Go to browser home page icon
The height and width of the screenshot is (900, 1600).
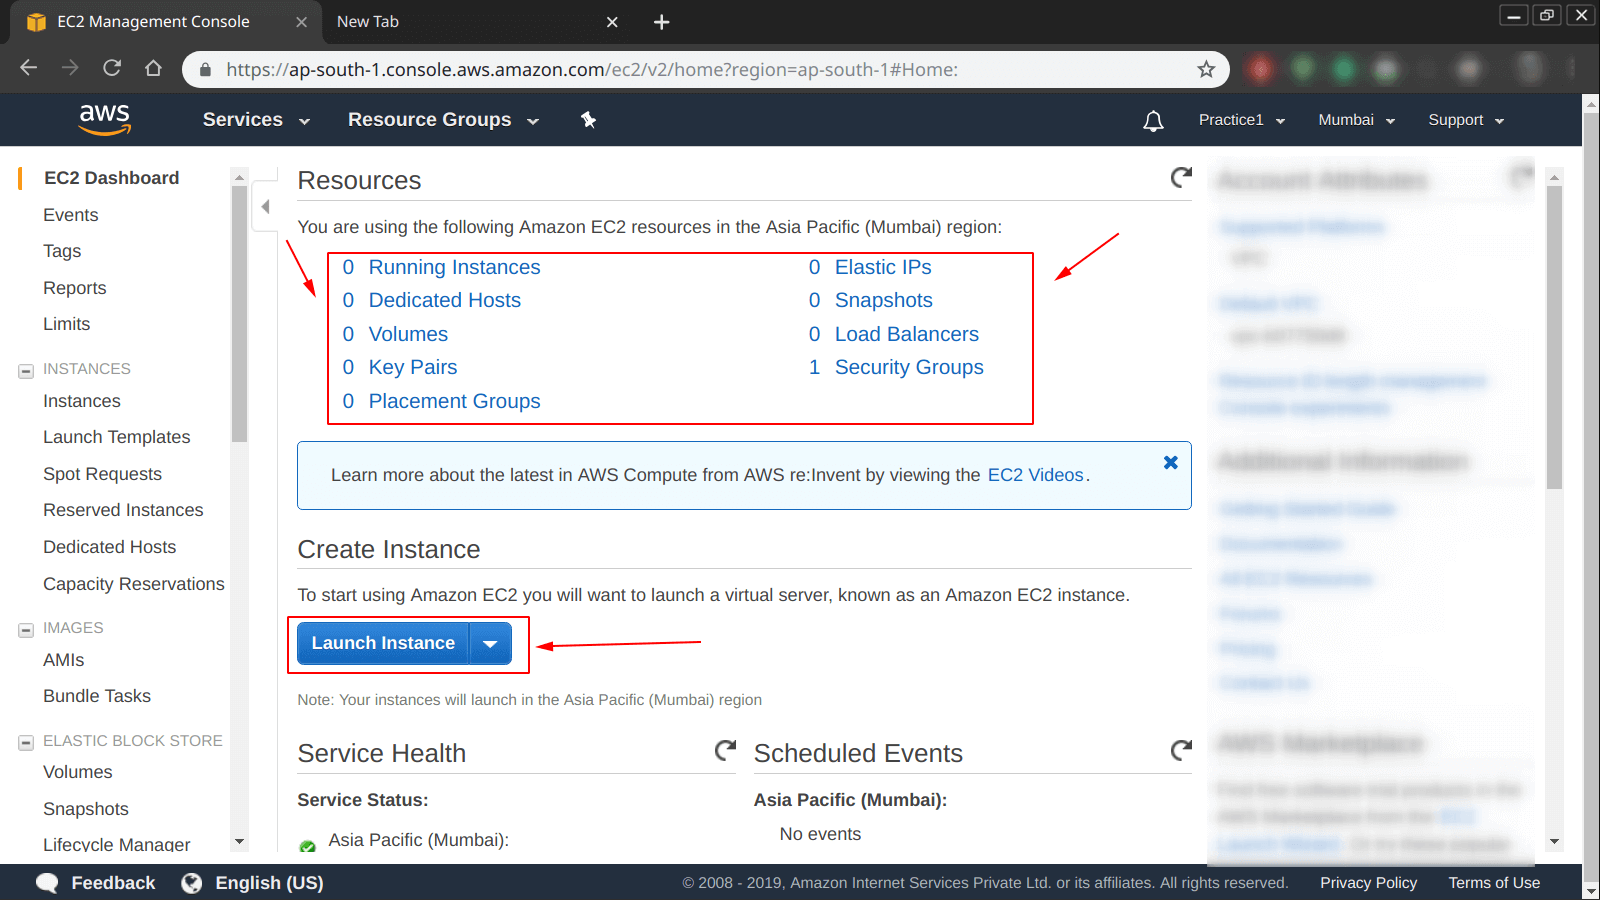coord(153,68)
